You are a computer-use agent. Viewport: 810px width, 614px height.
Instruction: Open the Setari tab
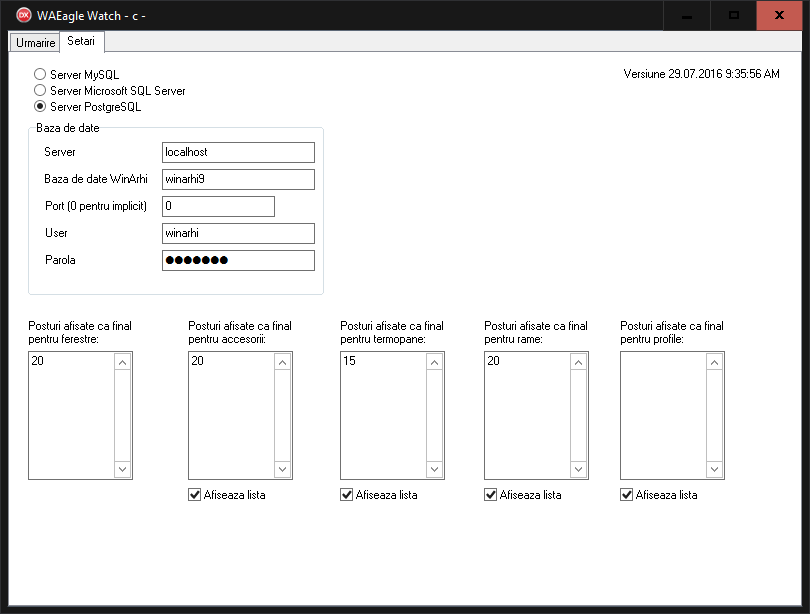[x=81, y=41]
